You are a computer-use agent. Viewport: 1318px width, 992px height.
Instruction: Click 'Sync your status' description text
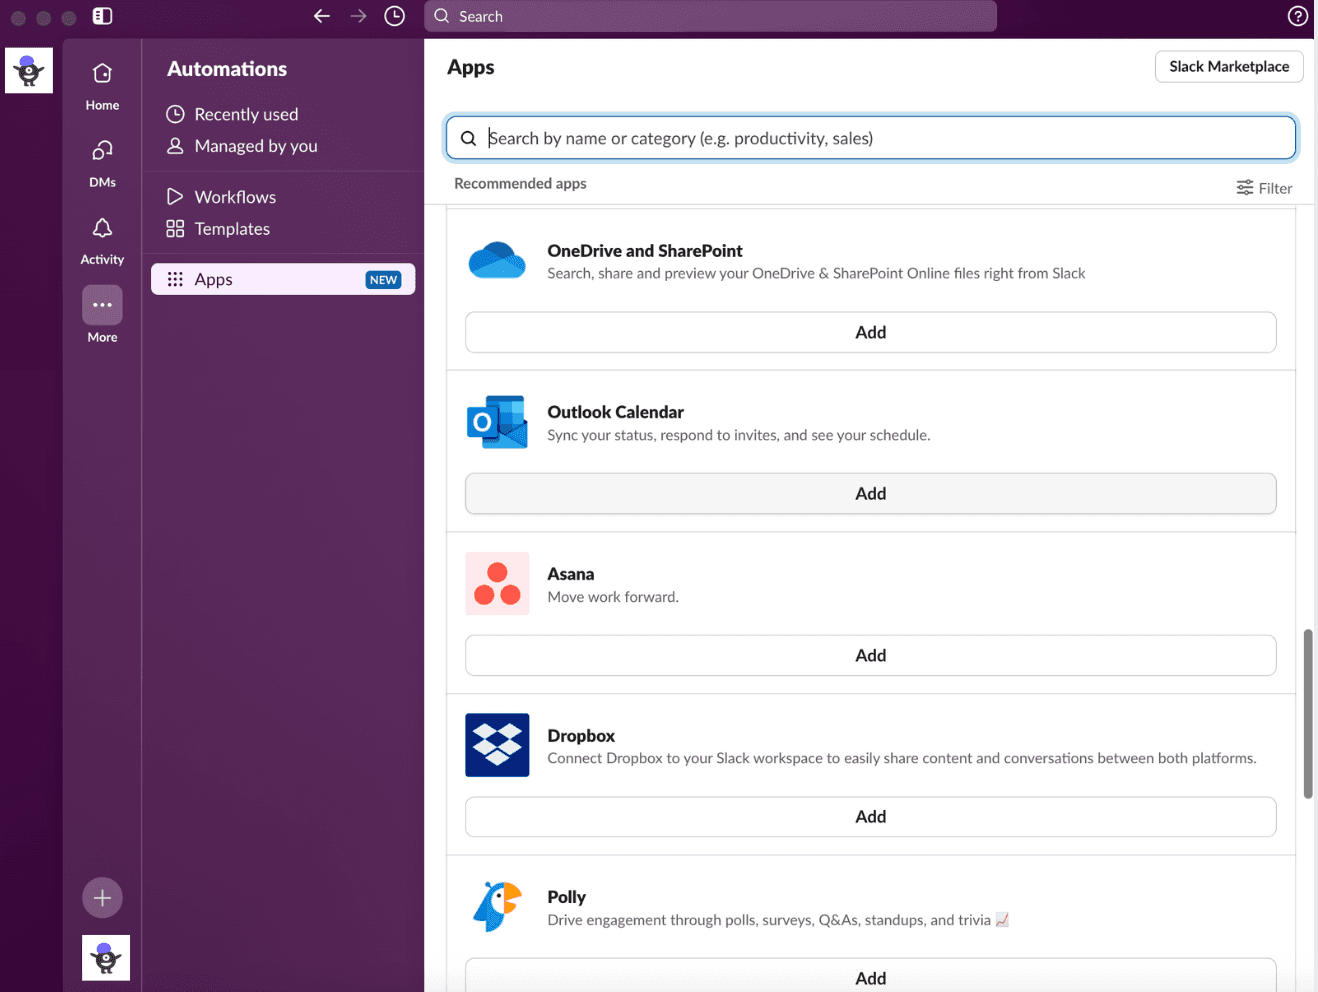pos(738,435)
